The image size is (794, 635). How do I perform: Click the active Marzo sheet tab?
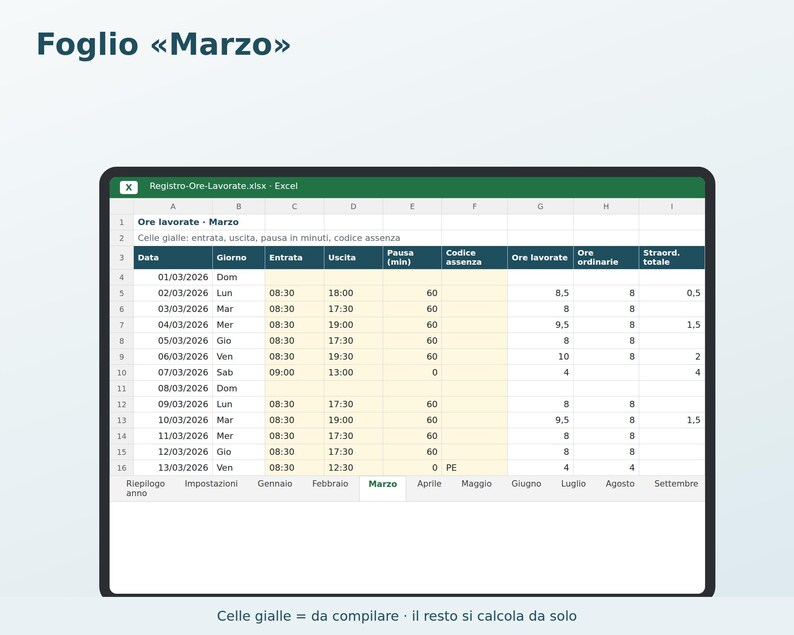[382, 489]
